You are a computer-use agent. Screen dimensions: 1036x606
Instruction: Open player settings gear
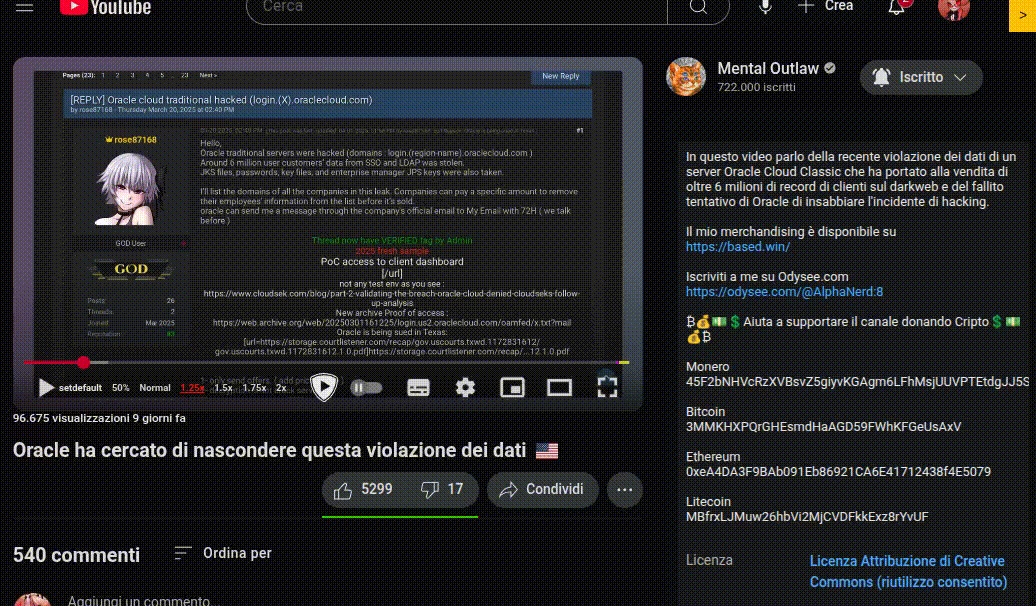coord(465,388)
